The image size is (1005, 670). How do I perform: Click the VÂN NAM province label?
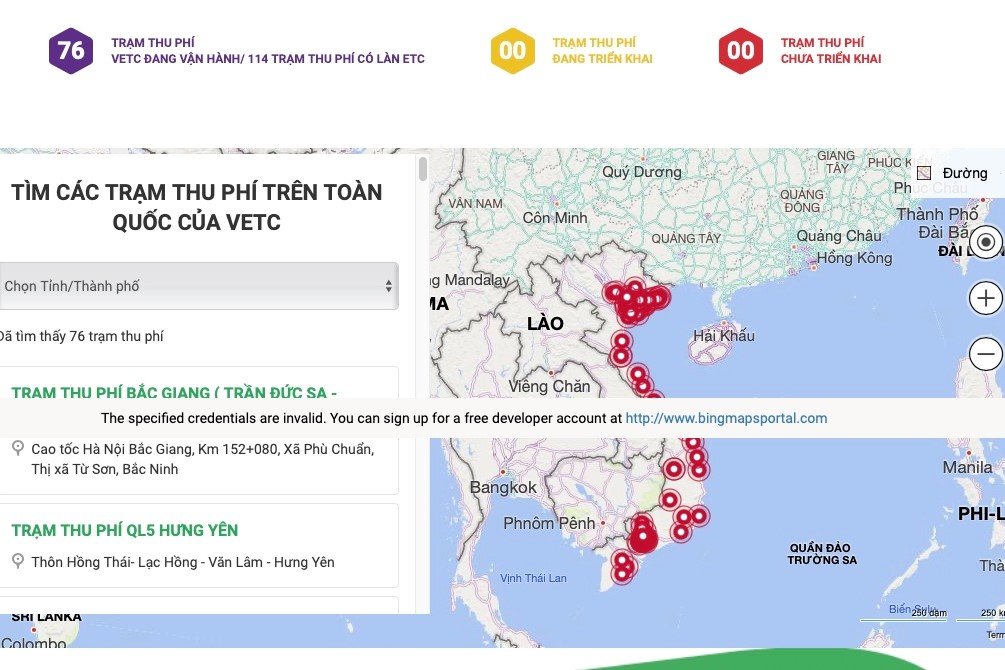click(476, 203)
